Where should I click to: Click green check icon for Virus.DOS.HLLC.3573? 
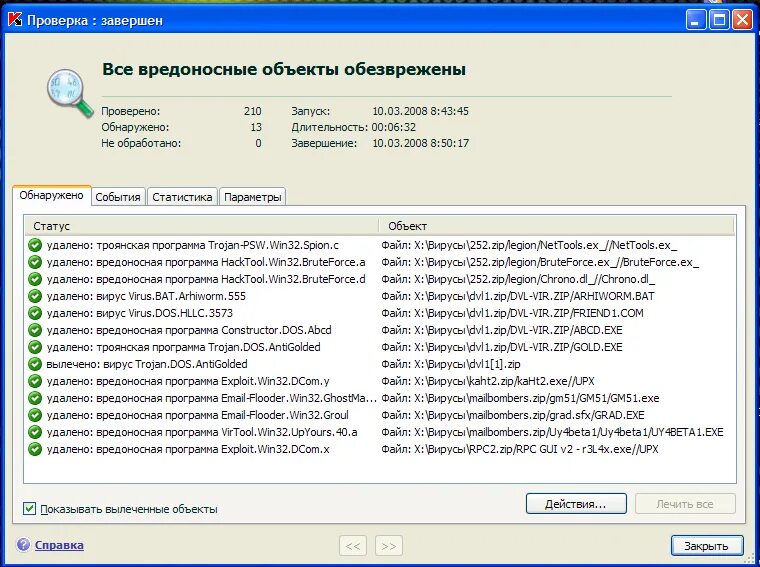pos(35,313)
